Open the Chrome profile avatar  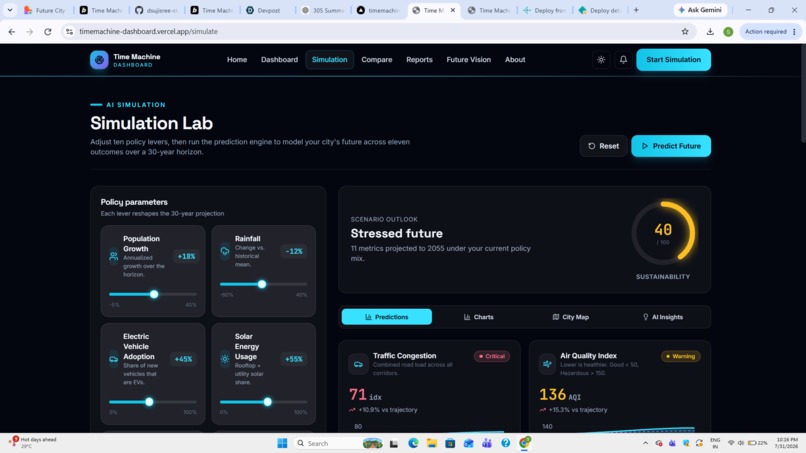tap(728, 31)
